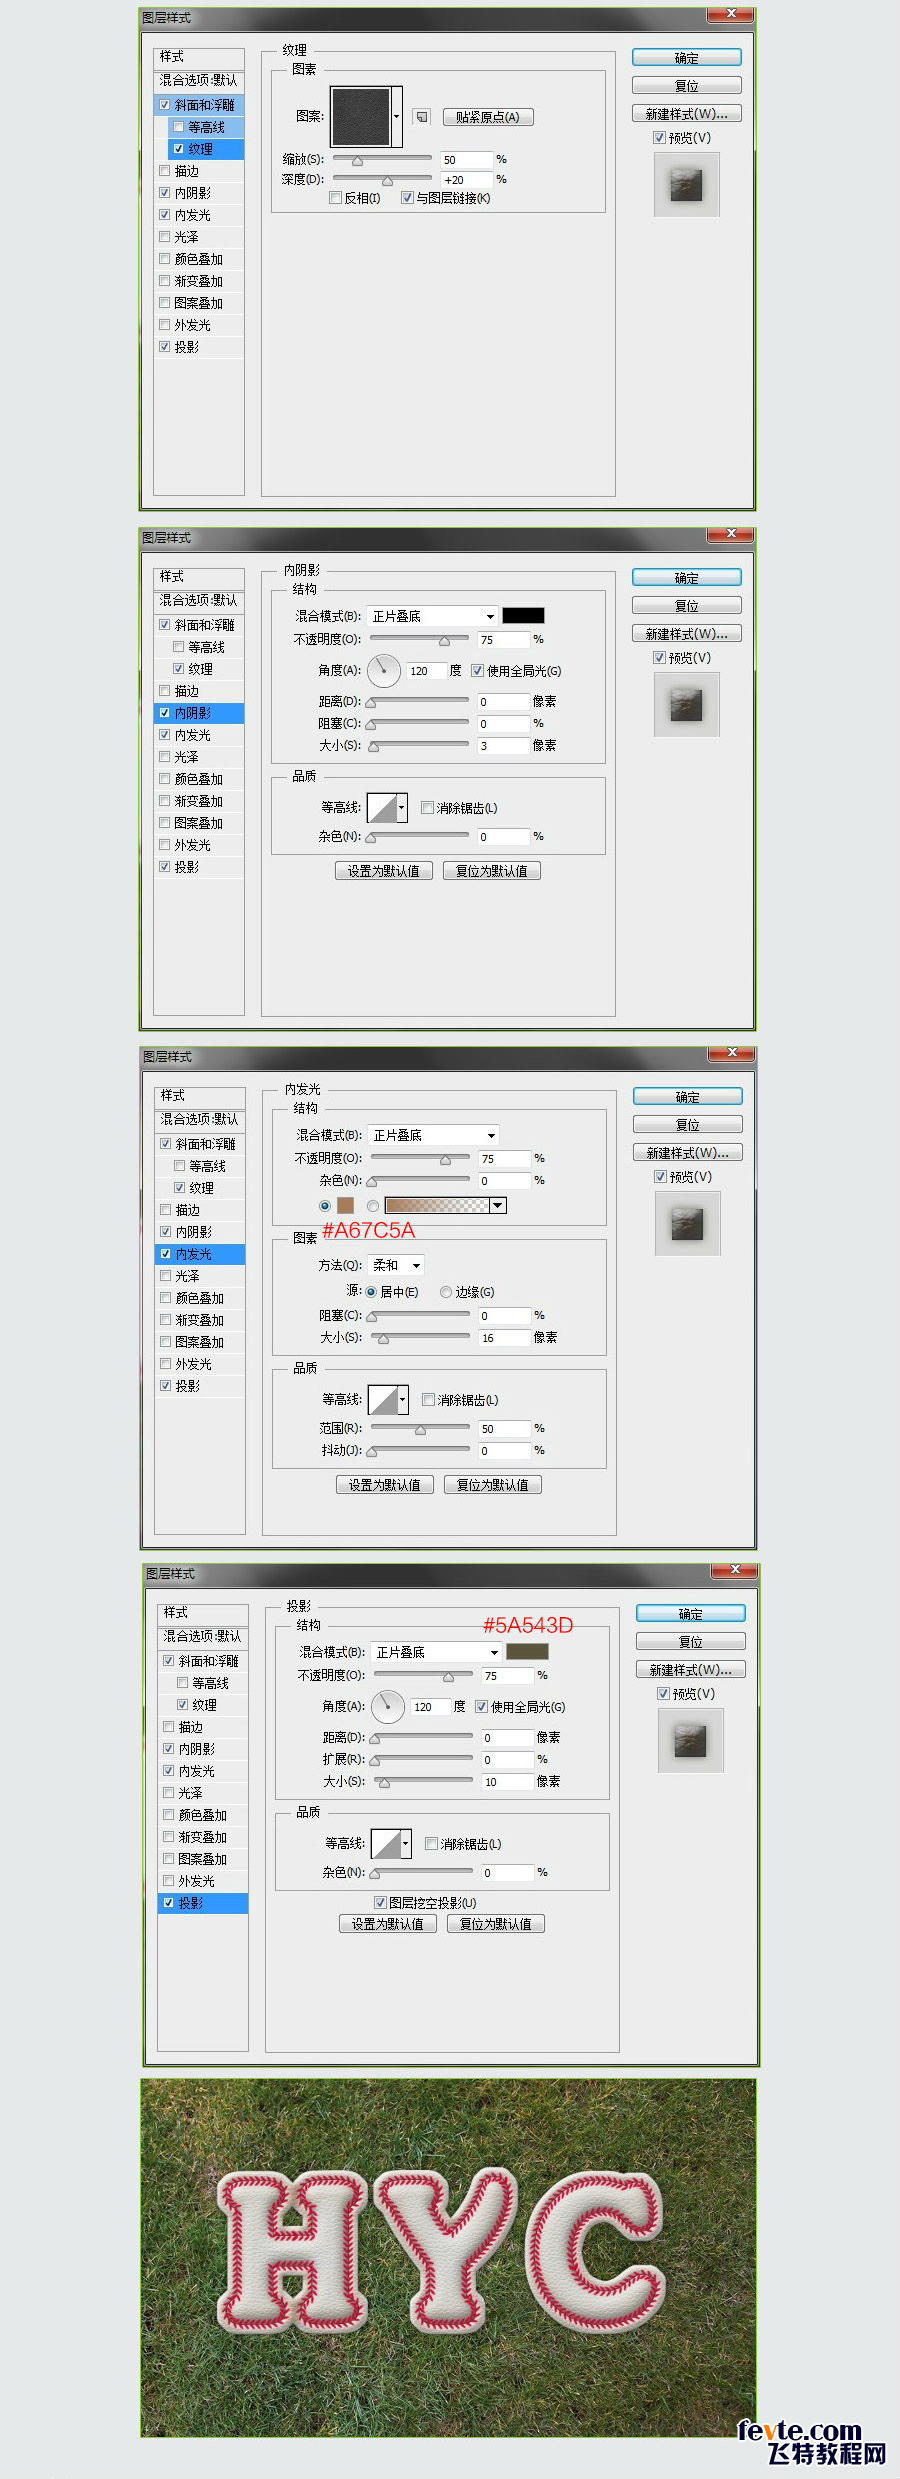Click the 等高线 contour thumbnail in 内阴影 dialog
The height and width of the screenshot is (2479, 900).
click(x=382, y=807)
